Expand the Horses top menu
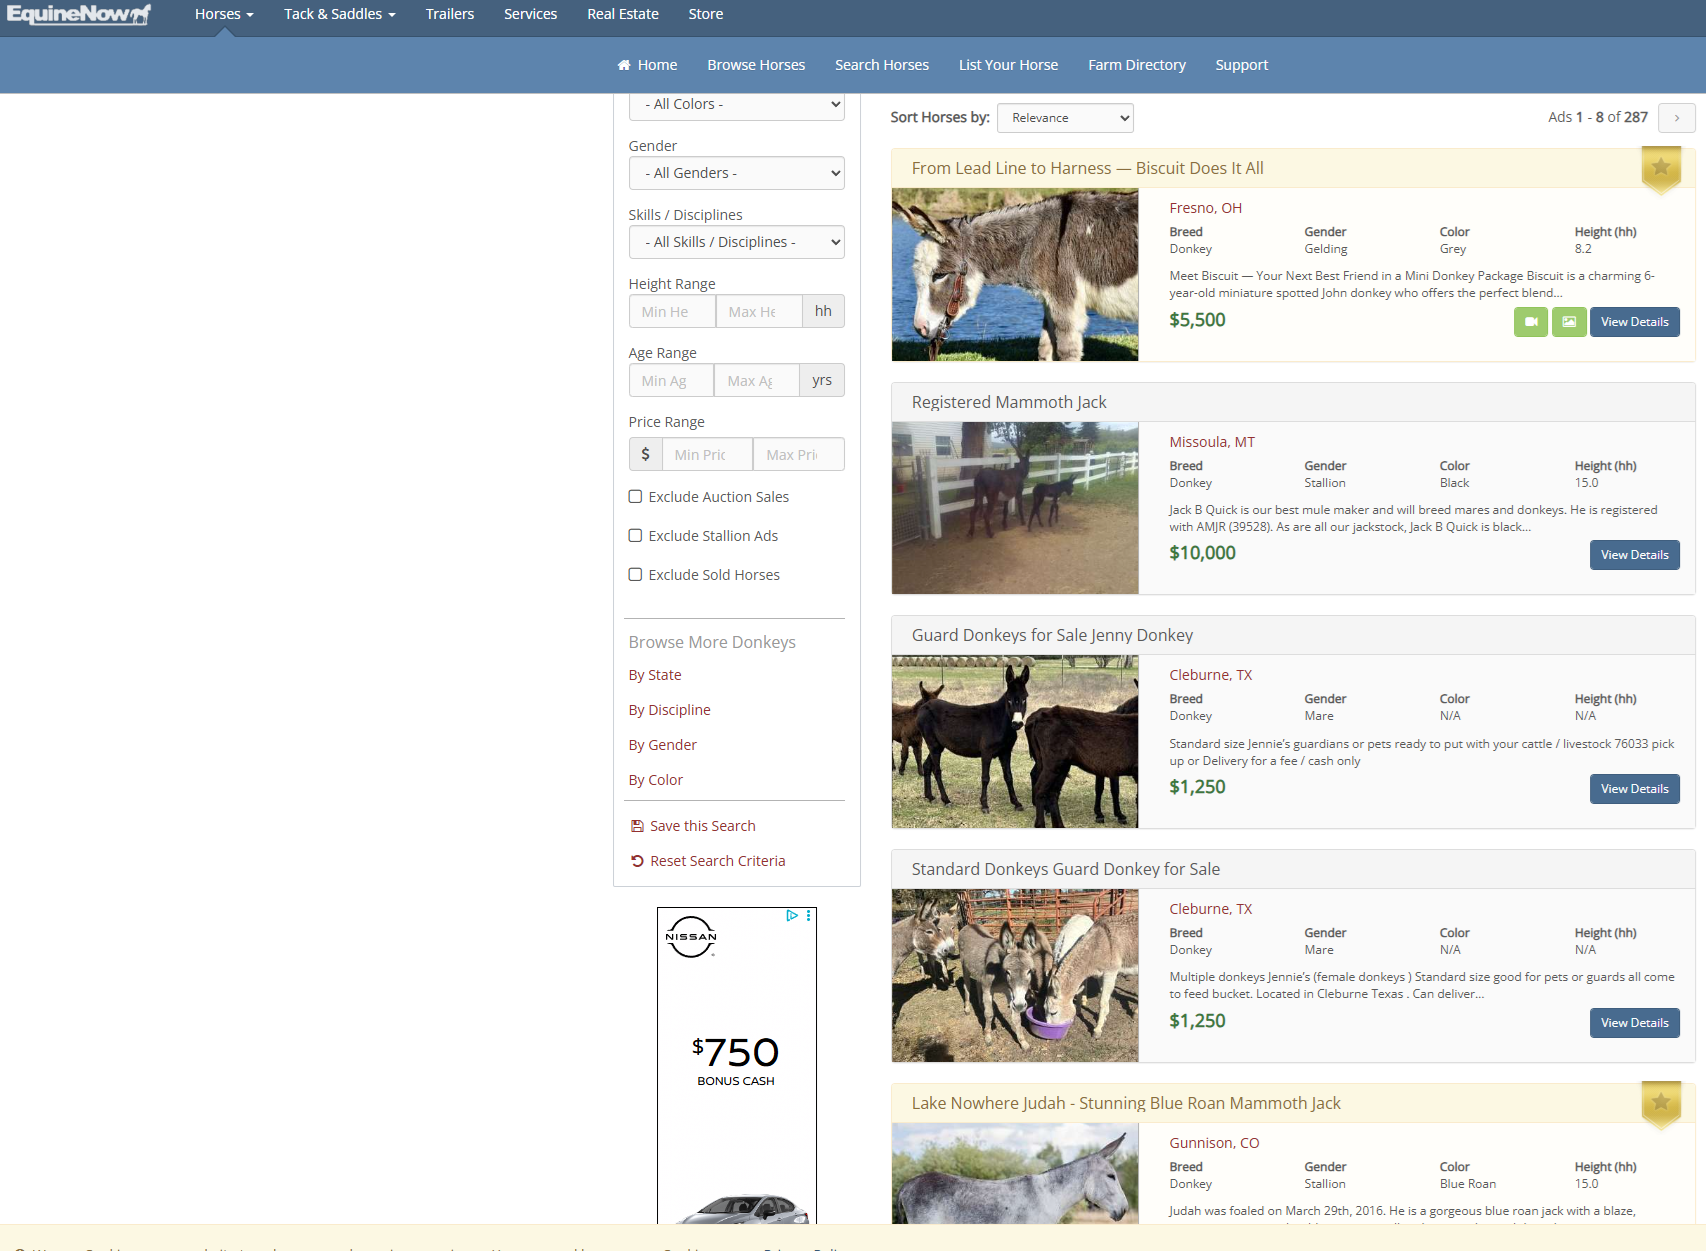The image size is (1706, 1251). (x=224, y=14)
